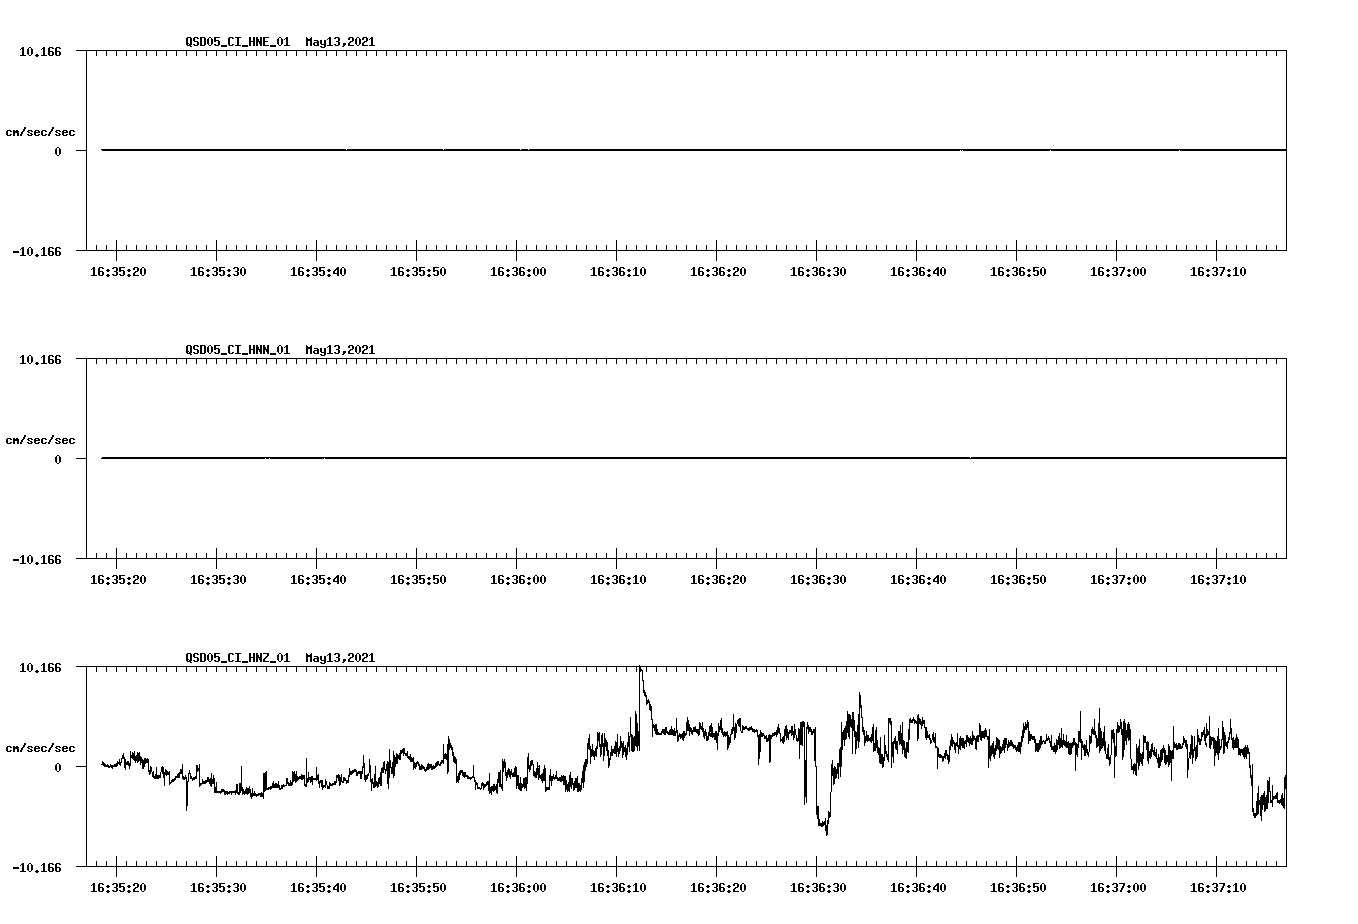Click the flat HNE waveform trace
The width and height of the screenshot is (1358, 924).
click(600, 150)
